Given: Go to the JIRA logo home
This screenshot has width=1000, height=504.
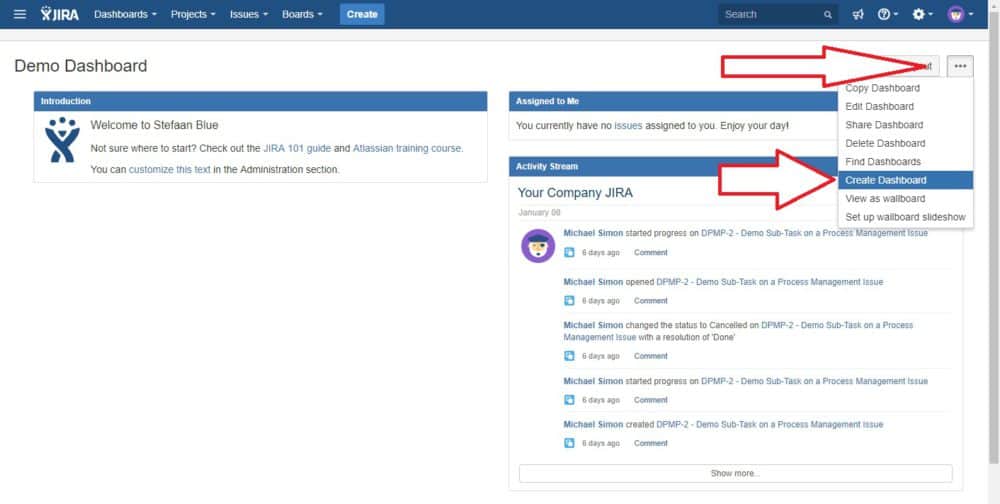Looking at the screenshot, I should 60,14.
